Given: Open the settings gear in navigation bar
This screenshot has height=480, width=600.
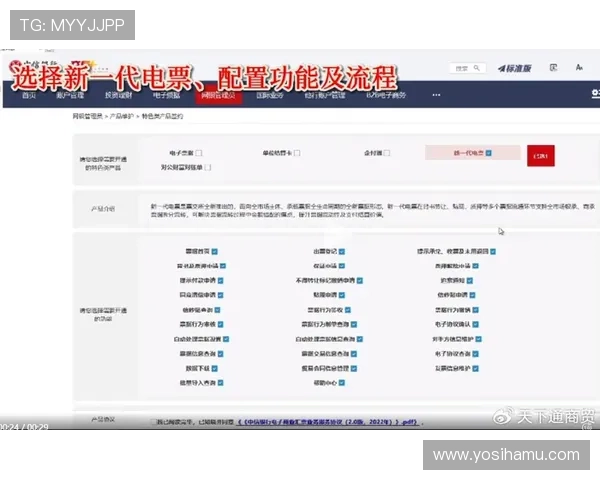Looking at the screenshot, I should (x=596, y=94).
